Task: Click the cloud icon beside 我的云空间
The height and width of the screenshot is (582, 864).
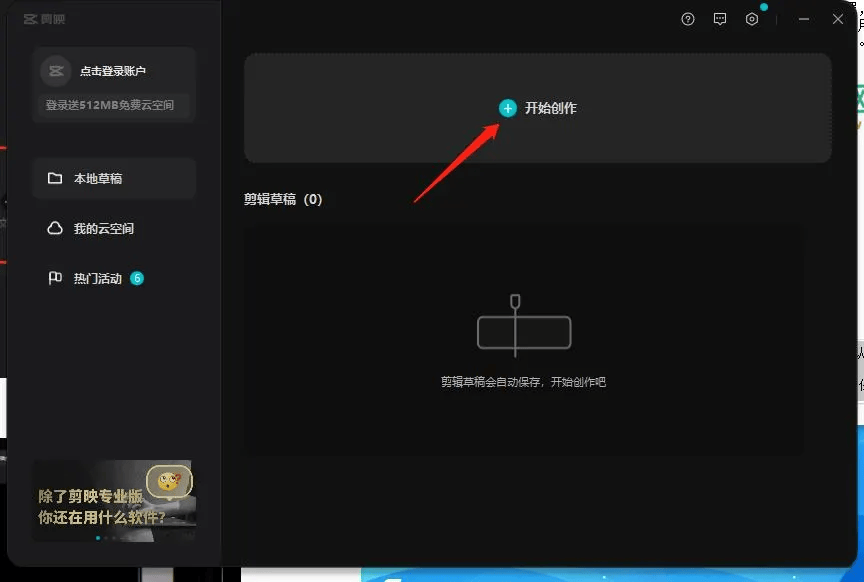Action: point(55,228)
